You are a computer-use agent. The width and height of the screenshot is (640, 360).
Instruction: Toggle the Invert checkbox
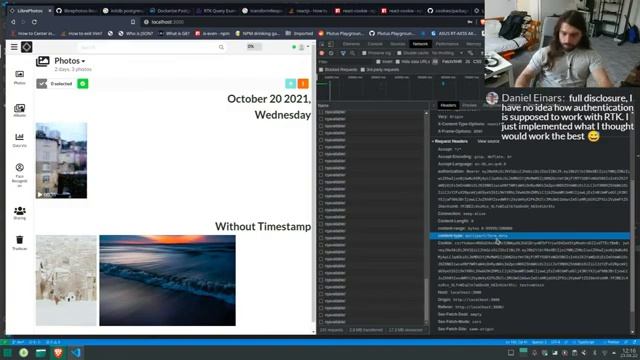[378, 62]
